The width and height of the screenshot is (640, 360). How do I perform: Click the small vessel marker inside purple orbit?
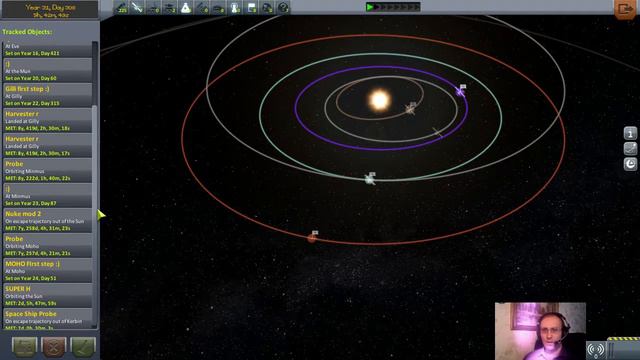pyautogui.click(x=437, y=132)
